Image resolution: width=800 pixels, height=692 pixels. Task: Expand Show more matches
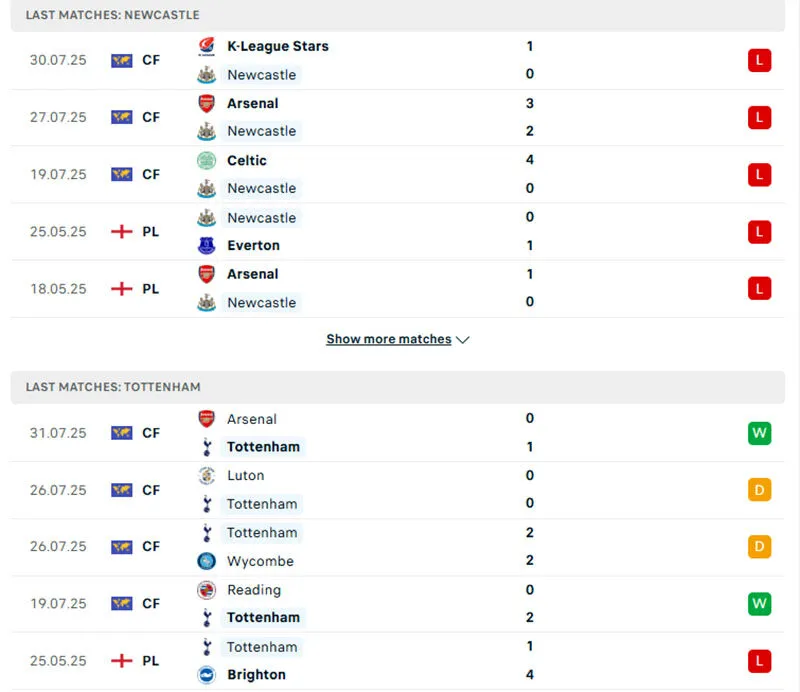tap(388, 339)
